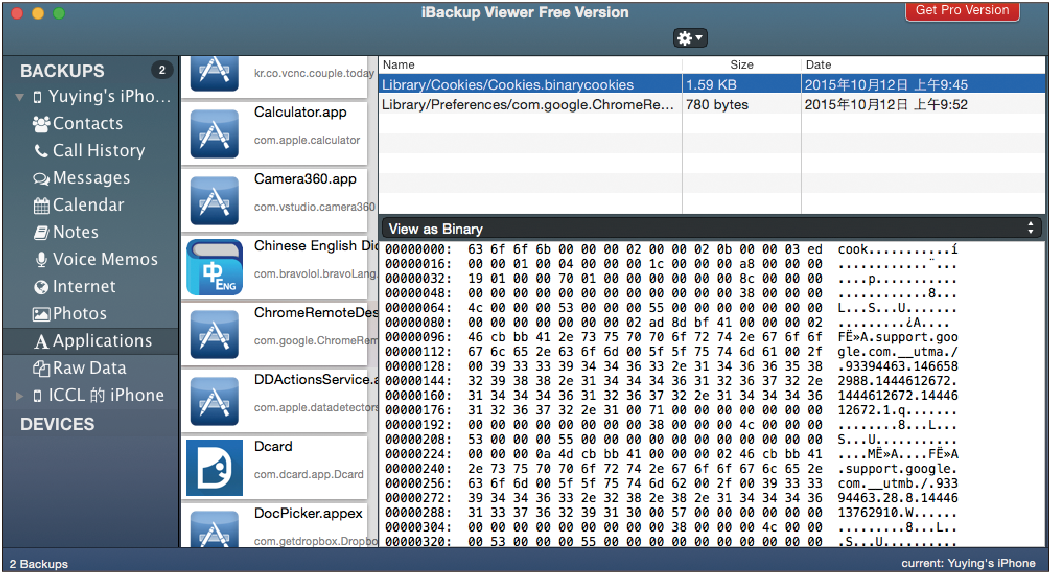Click the DDActionsService app icon
Viewport: 1052px width, 575px height.
click(214, 401)
